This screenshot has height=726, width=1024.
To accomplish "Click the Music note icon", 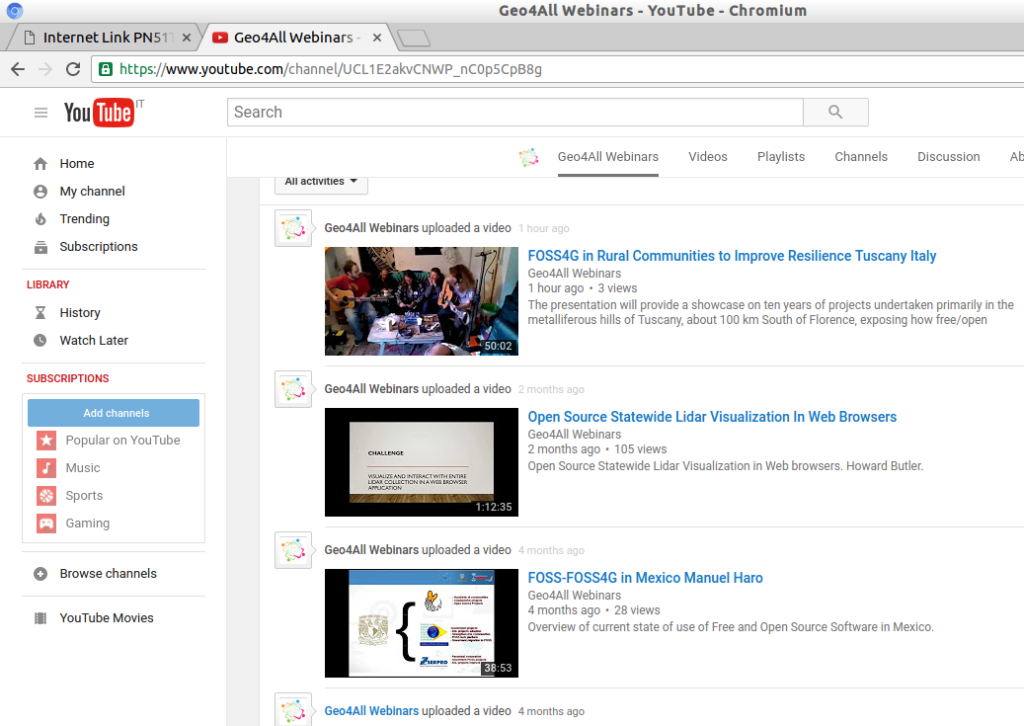I will (x=46, y=468).
